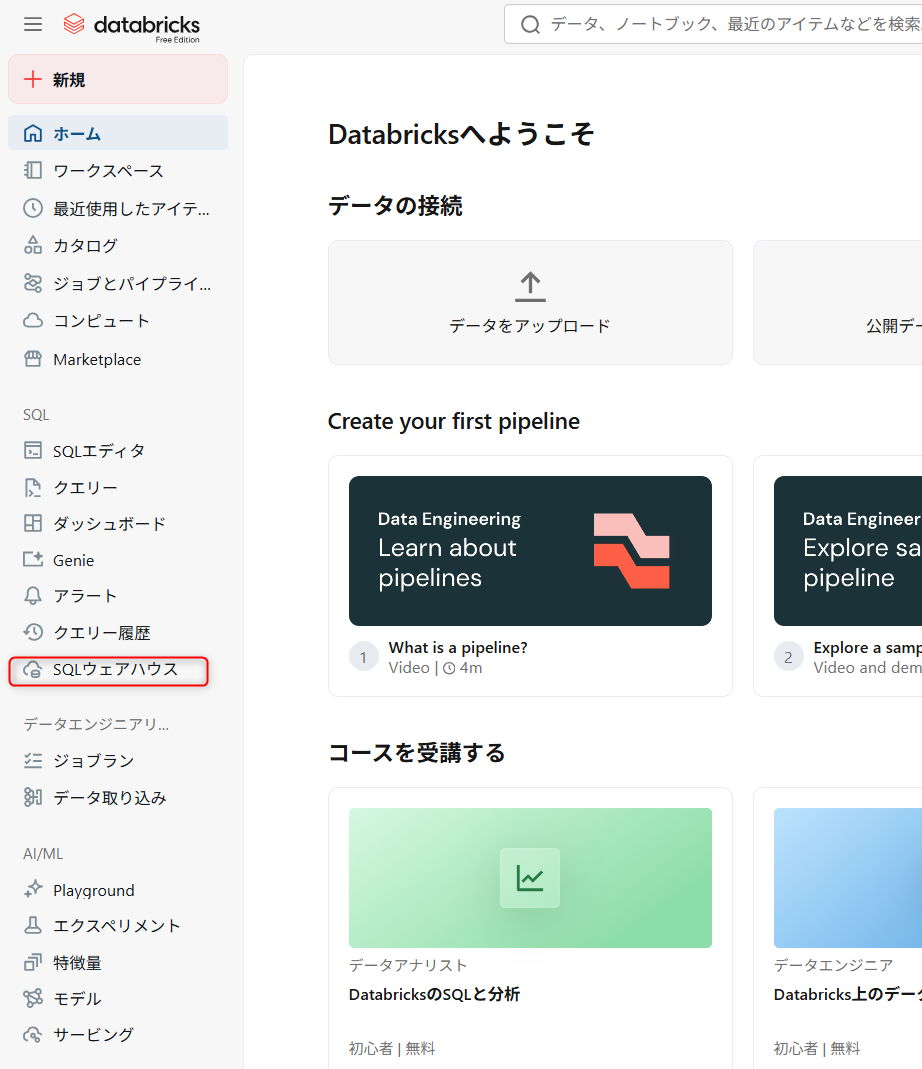Toggle the hamburger sidebar menu icon
This screenshot has width=922, height=1069.
(x=33, y=24)
